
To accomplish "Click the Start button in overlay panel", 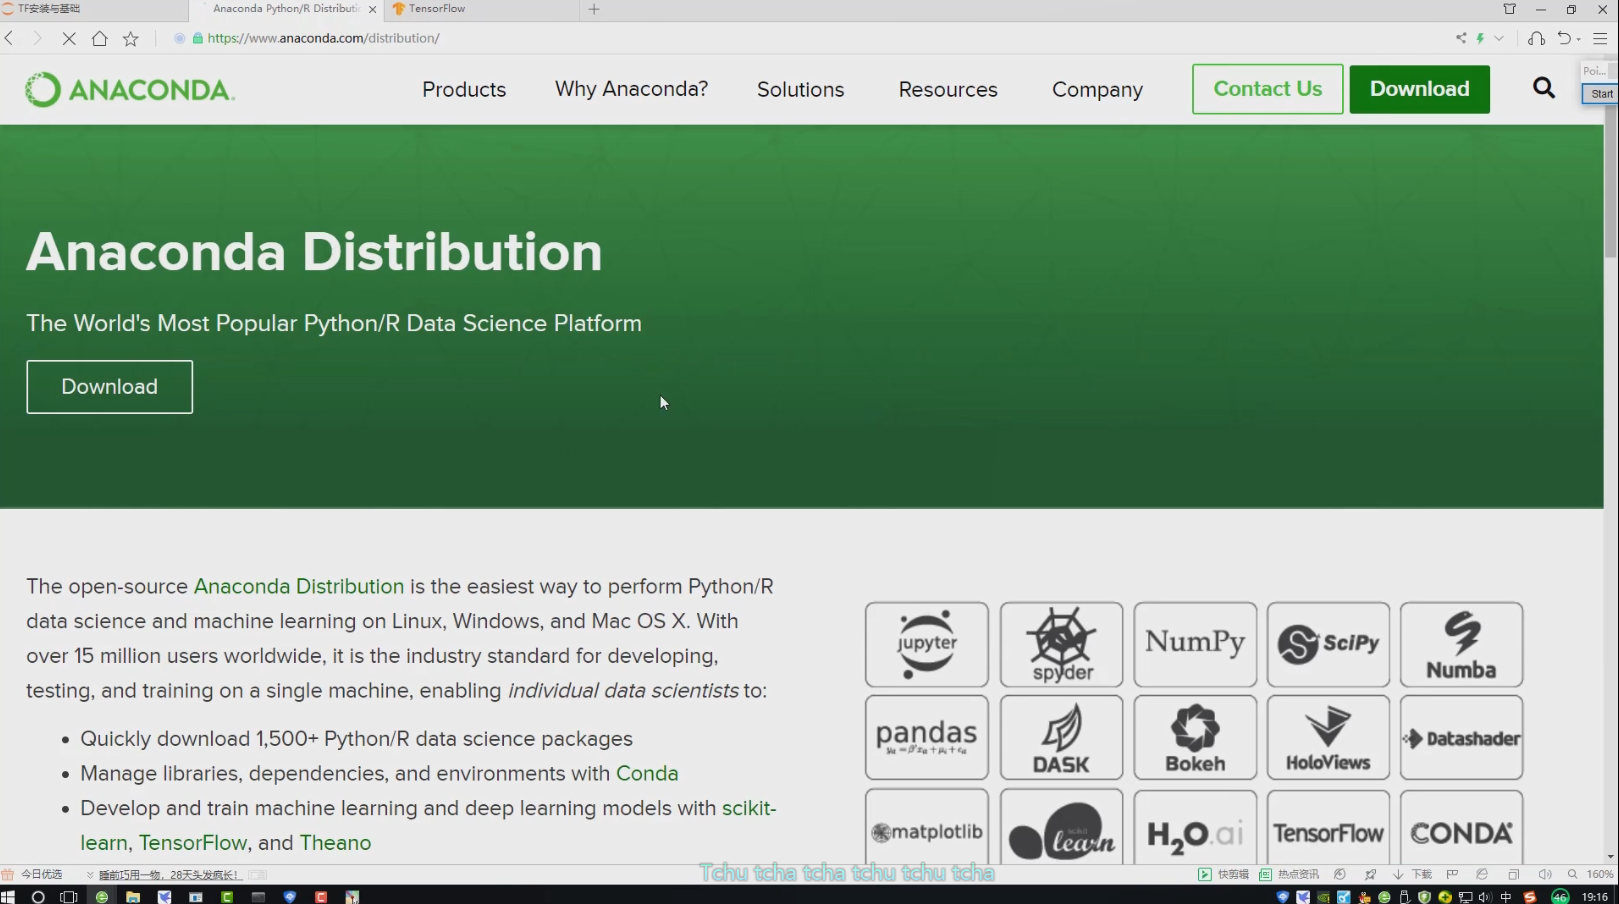I will 1601,94.
